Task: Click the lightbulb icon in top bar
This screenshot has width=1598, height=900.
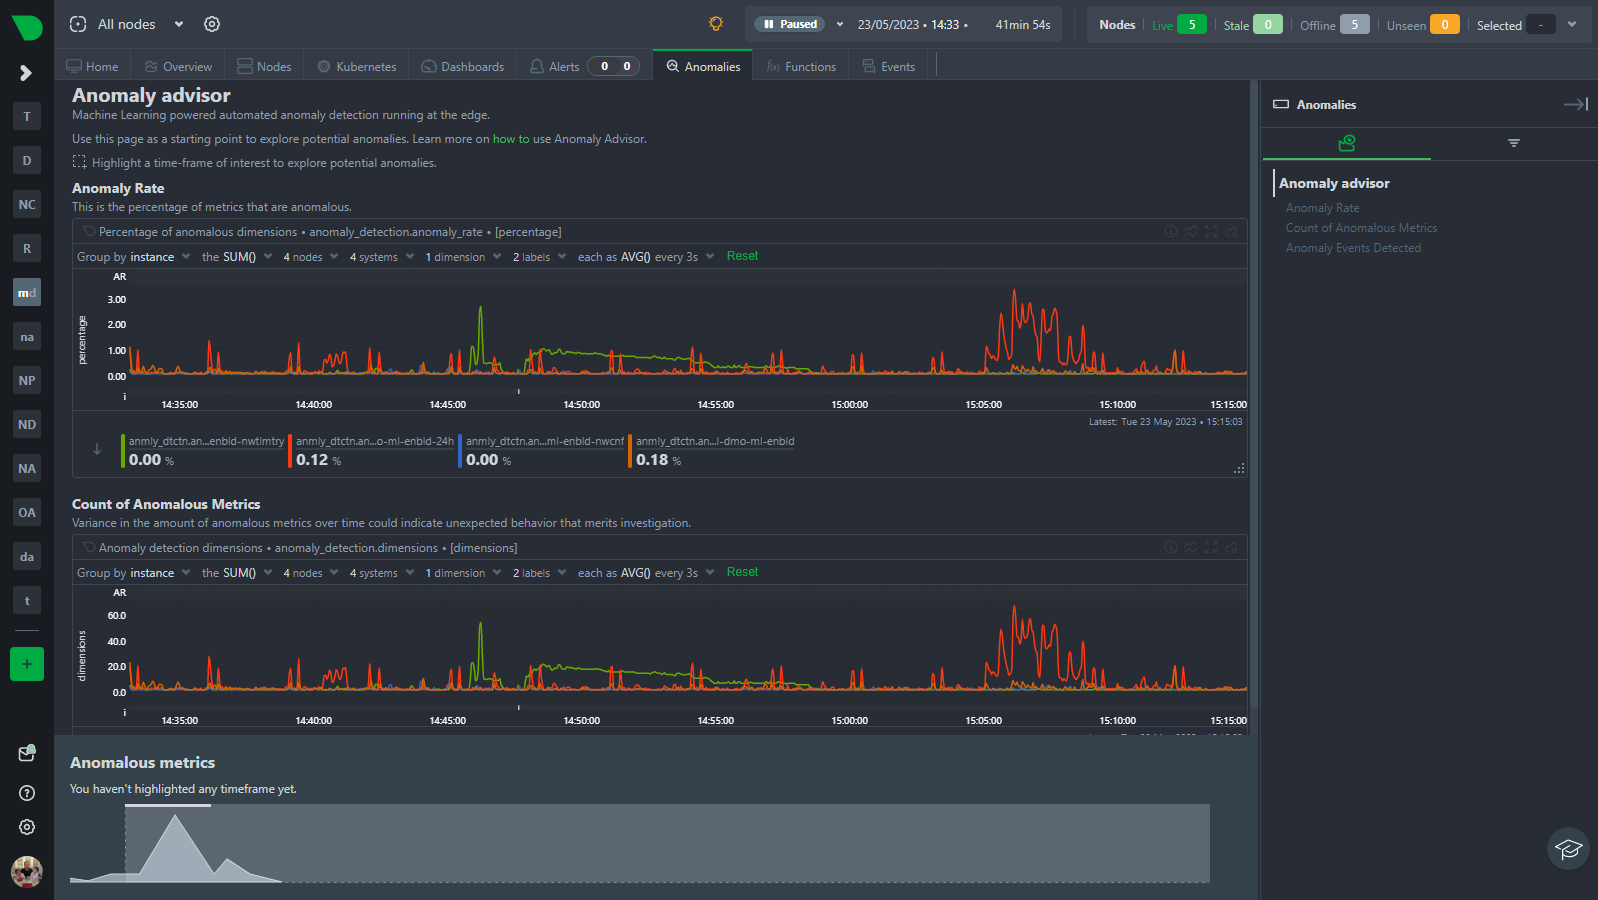Action: coord(716,24)
